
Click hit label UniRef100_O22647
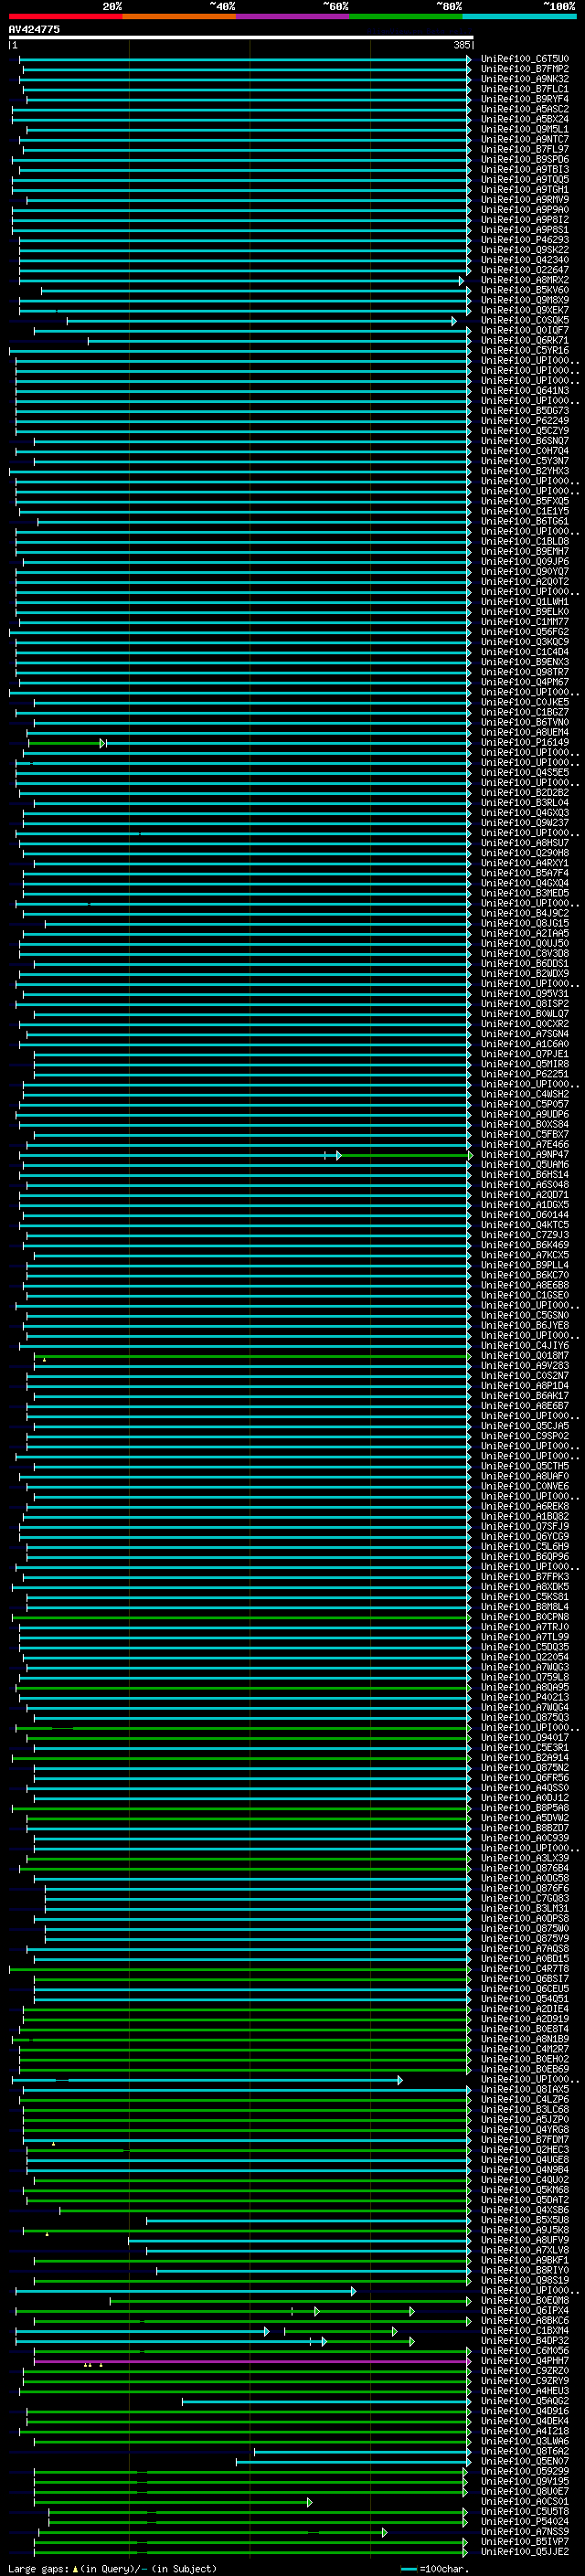tap(525, 270)
